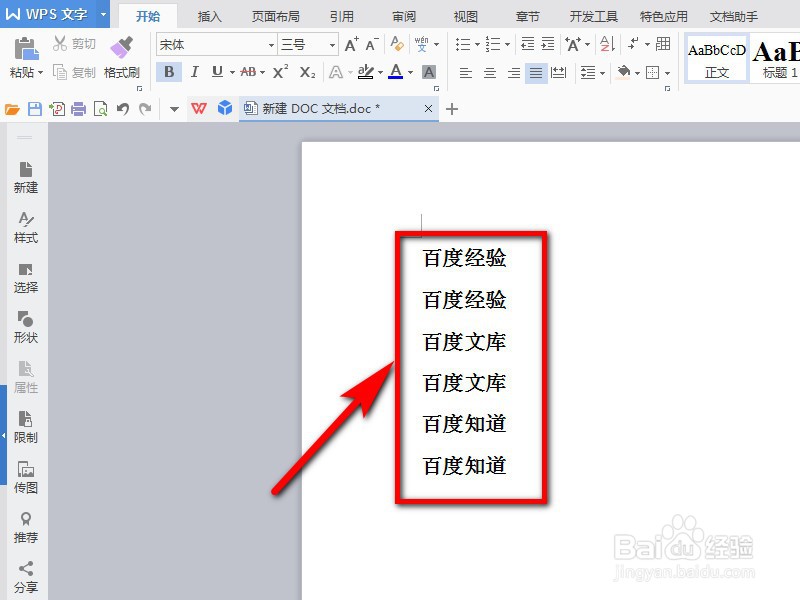Set right text alignment
Screen dimensions: 800x600
(x=514, y=73)
